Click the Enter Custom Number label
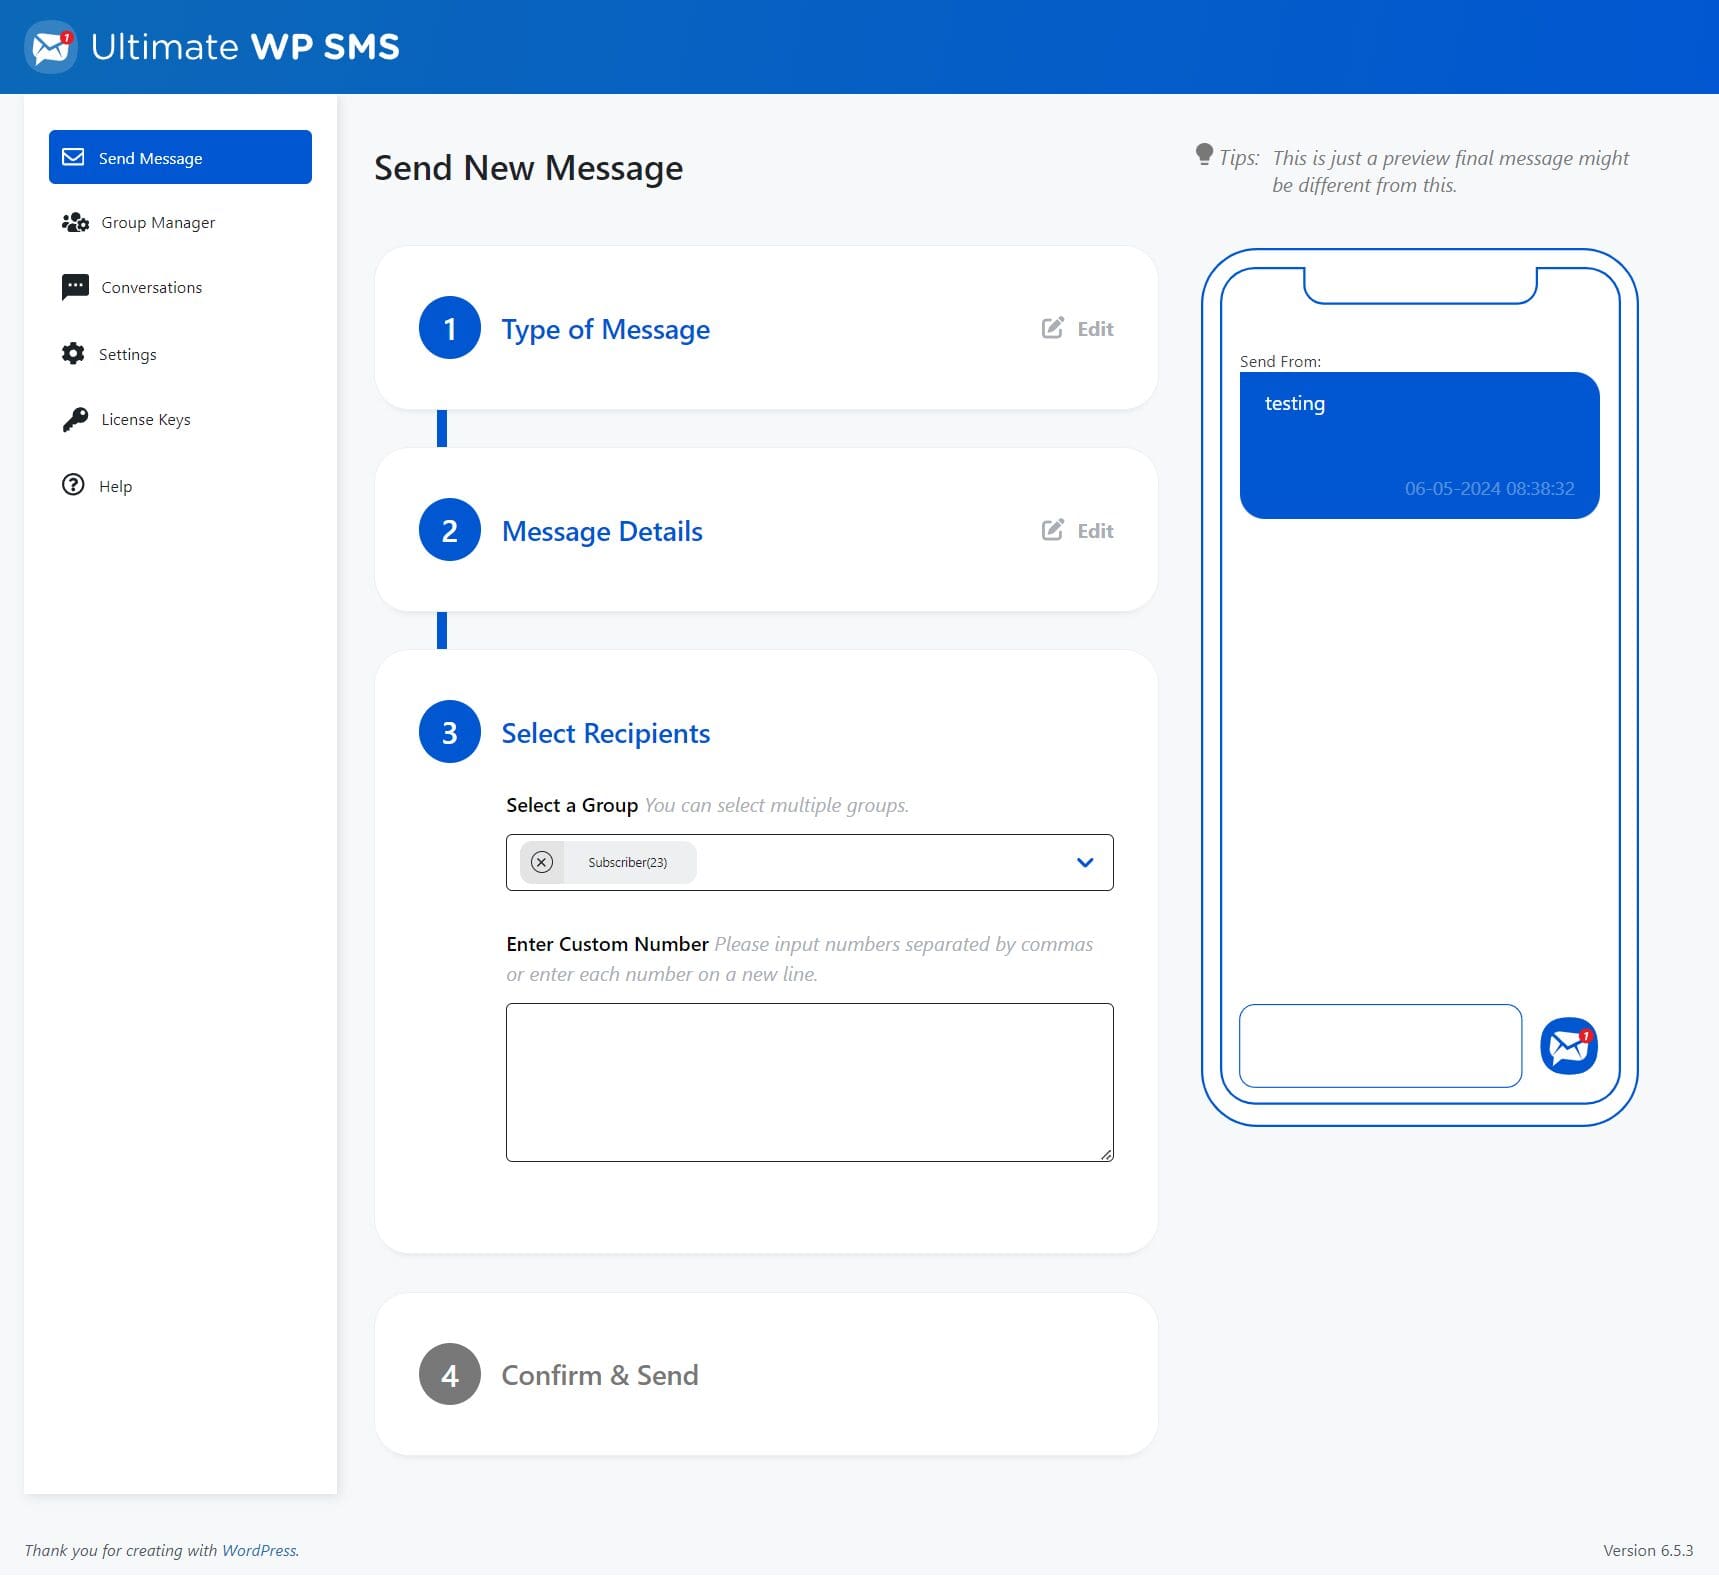The width and height of the screenshot is (1719, 1577). 607,944
